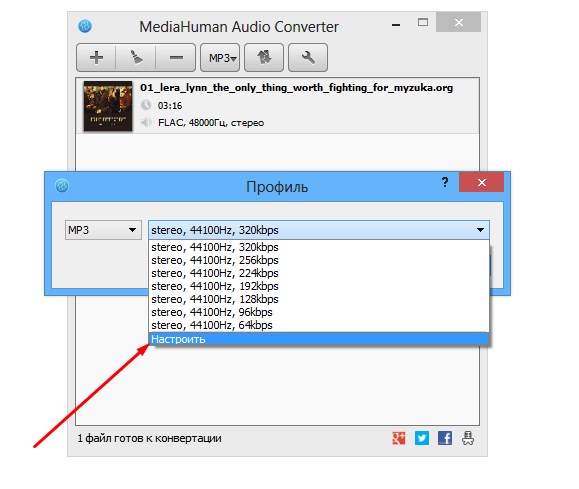Choose stereo, 44100Hz, 96kbps option
Screen dimensions: 579x489
coord(319,312)
